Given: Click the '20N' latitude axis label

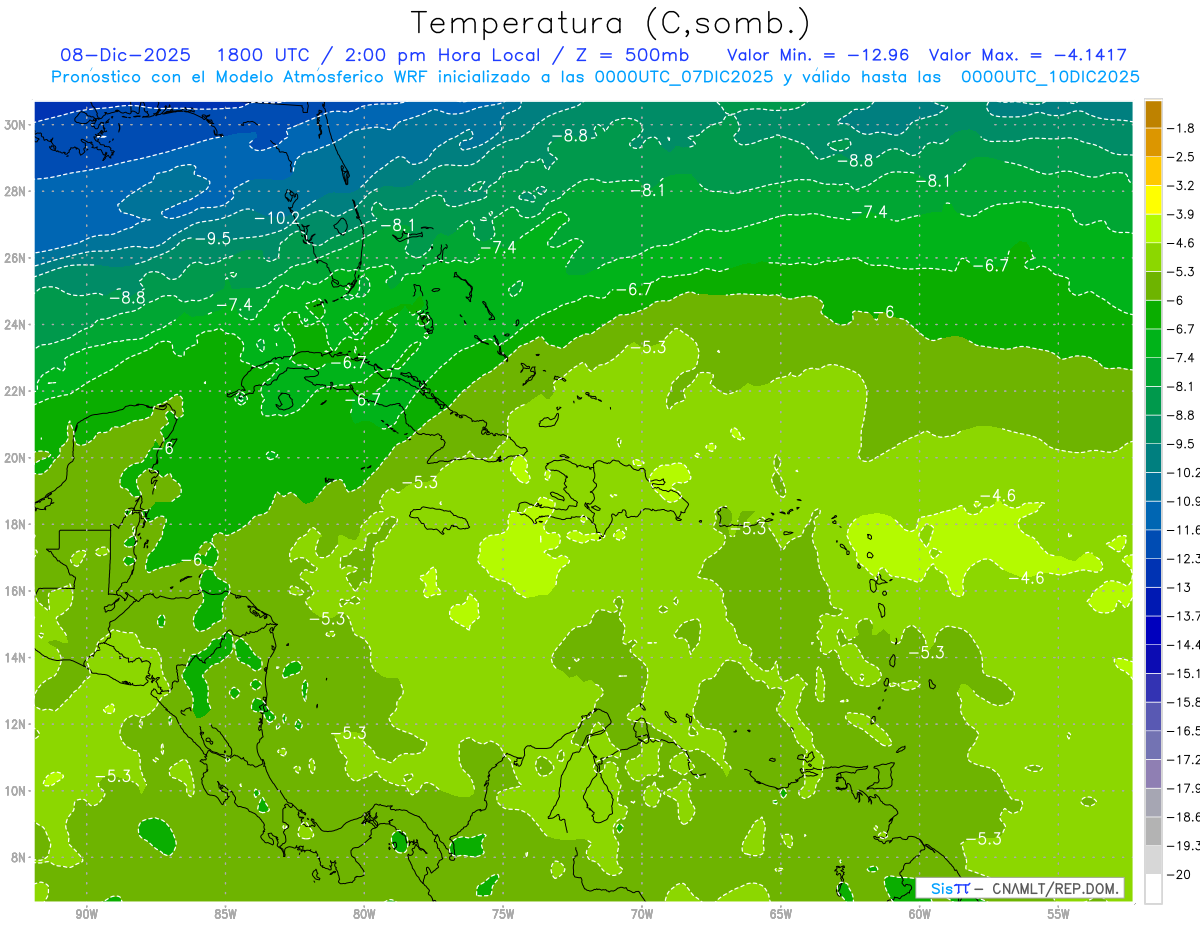Looking at the screenshot, I should click(x=15, y=458).
